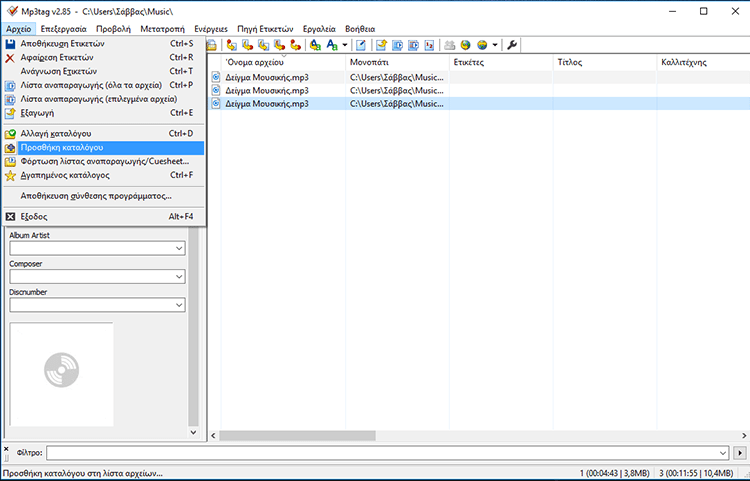Click the cover art disc placeholder
This screenshot has width=750, height=481.
[x=62, y=370]
